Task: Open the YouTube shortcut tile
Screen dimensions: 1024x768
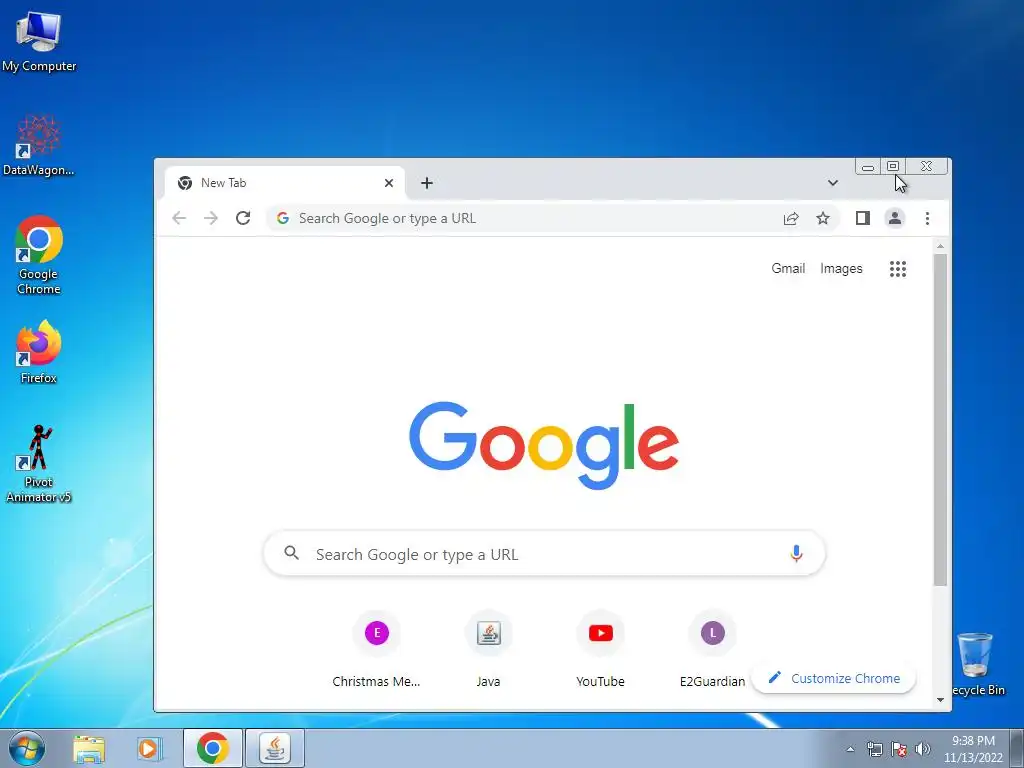Action: click(x=600, y=649)
